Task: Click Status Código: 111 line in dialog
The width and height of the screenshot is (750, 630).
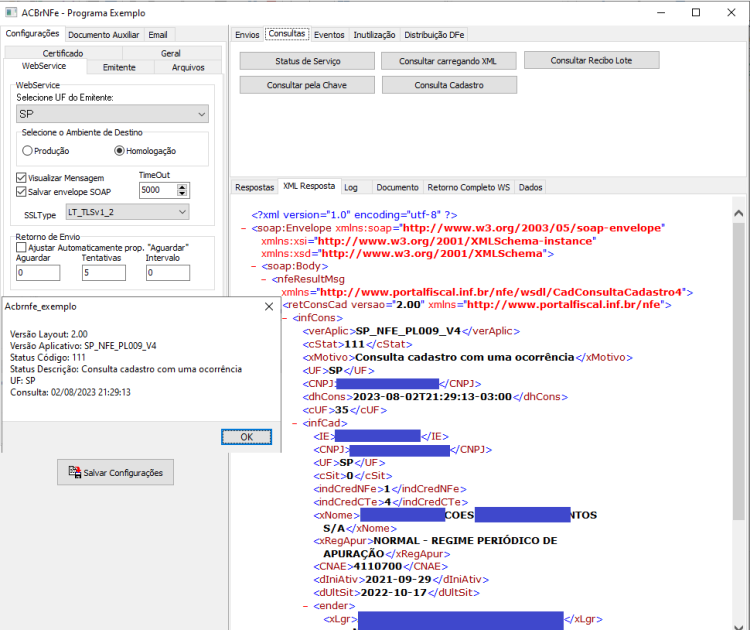Action: [x=48, y=357]
